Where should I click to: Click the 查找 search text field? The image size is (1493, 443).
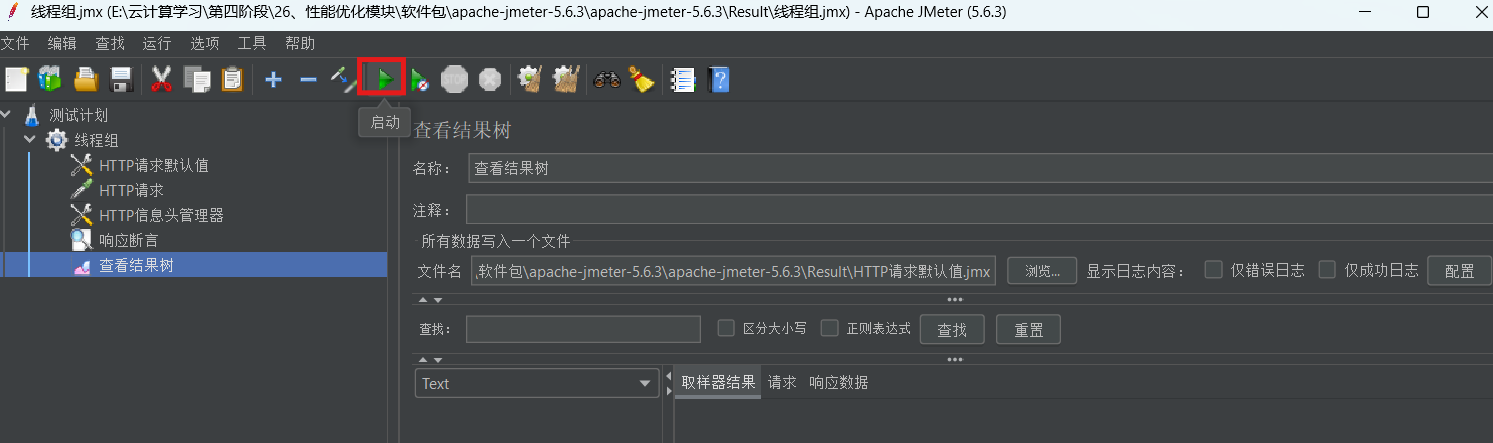click(583, 329)
